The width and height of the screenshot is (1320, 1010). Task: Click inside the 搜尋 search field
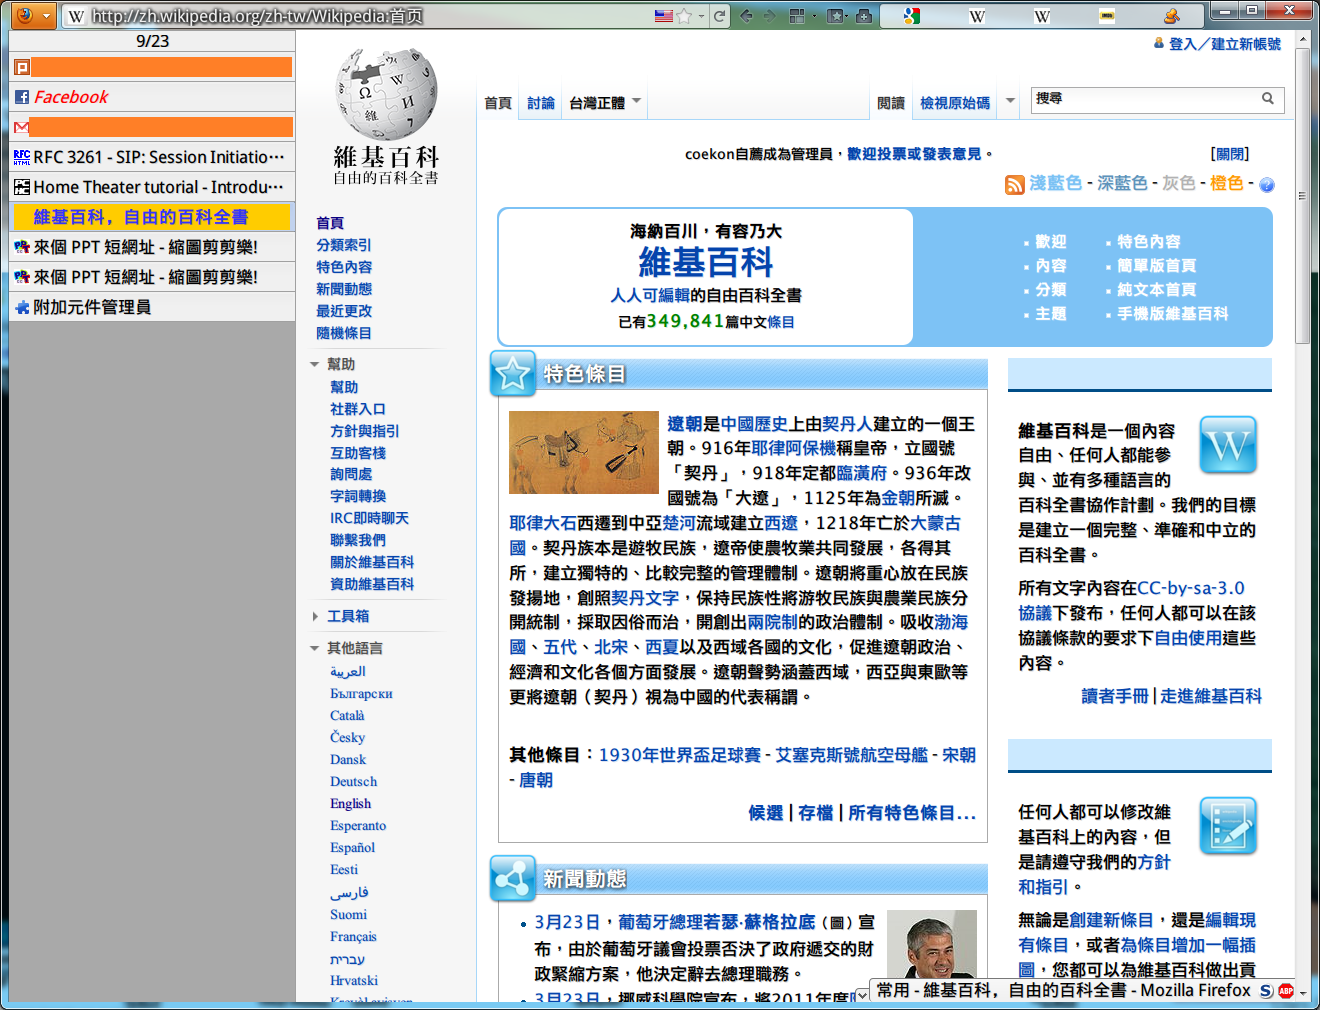[x=1145, y=99]
